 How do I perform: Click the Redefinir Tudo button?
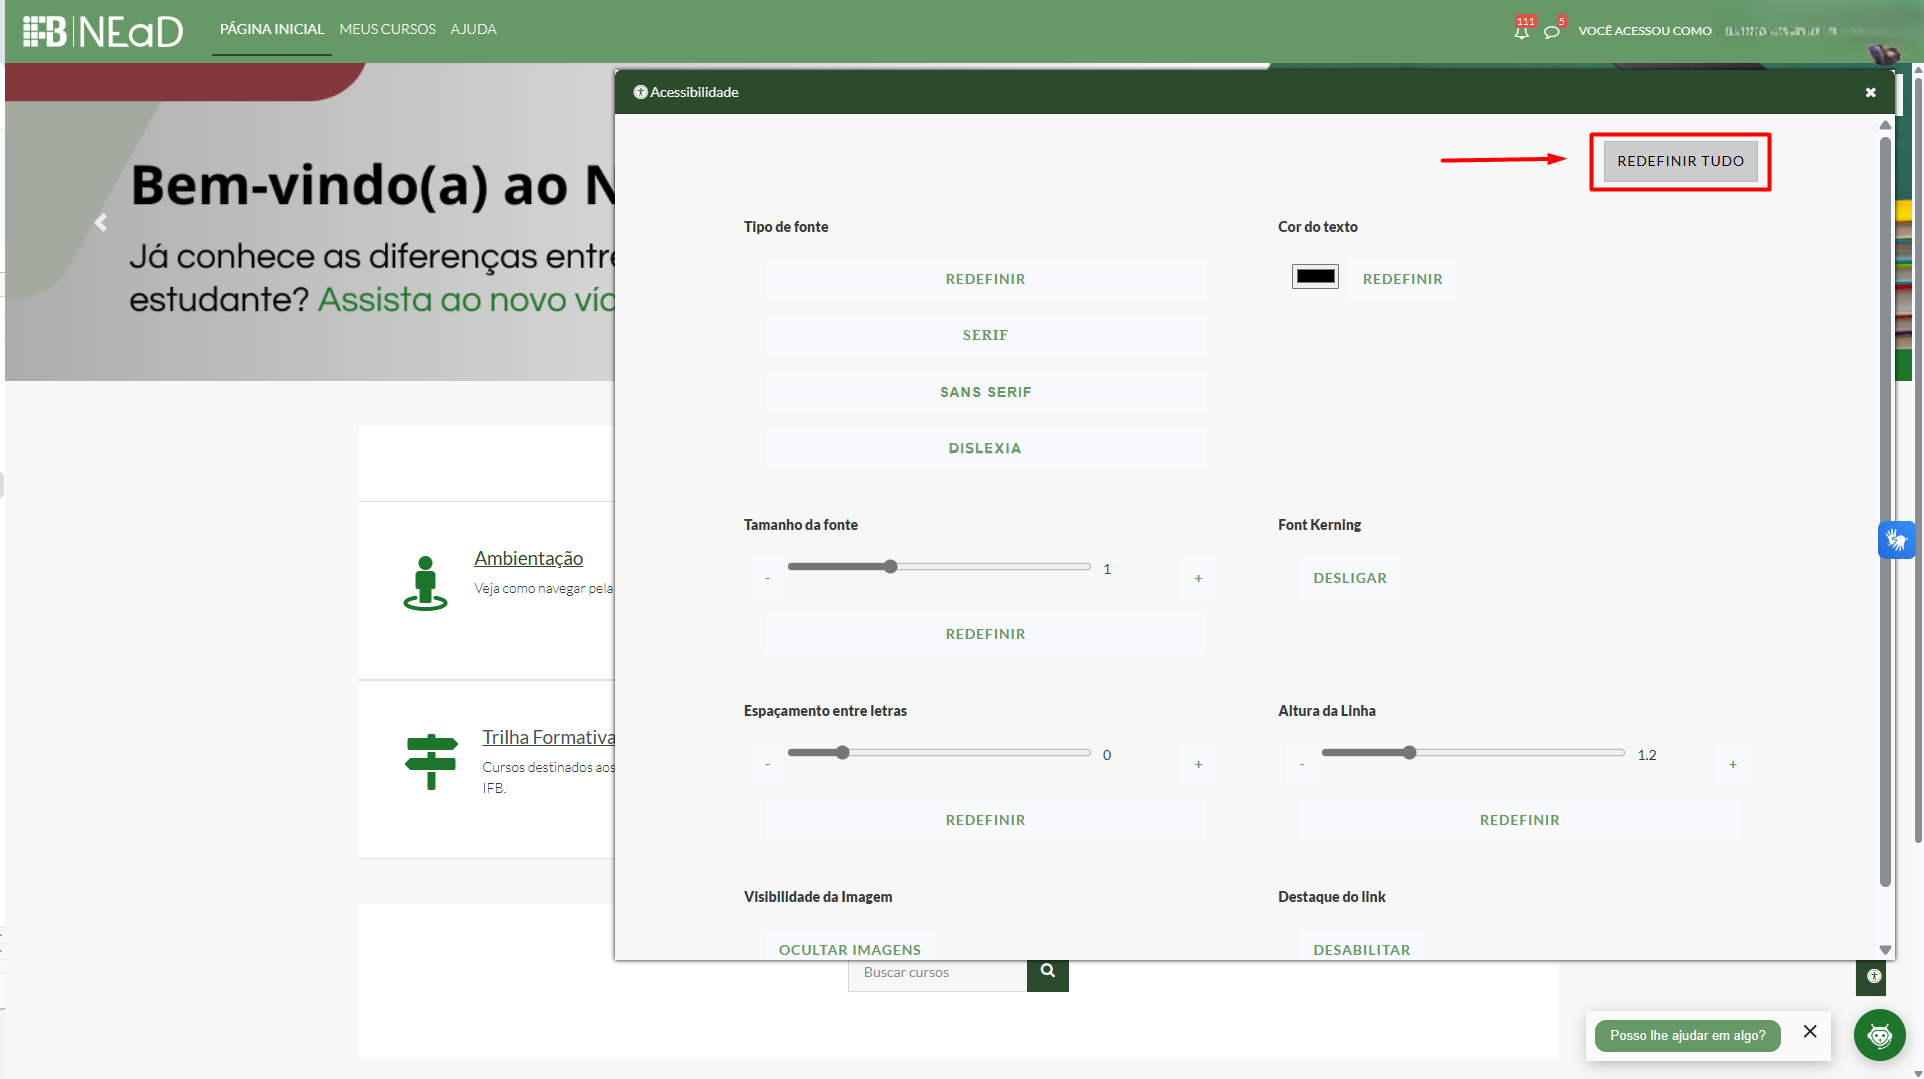click(1679, 161)
